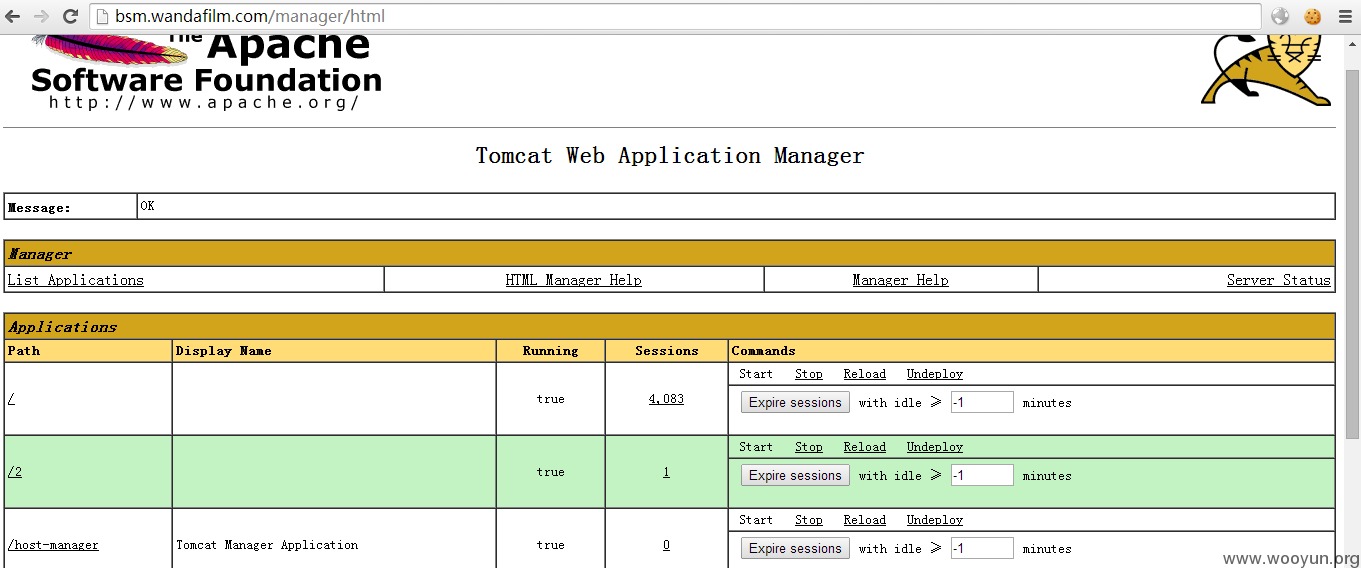Click Start text in /2 row

coord(756,447)
